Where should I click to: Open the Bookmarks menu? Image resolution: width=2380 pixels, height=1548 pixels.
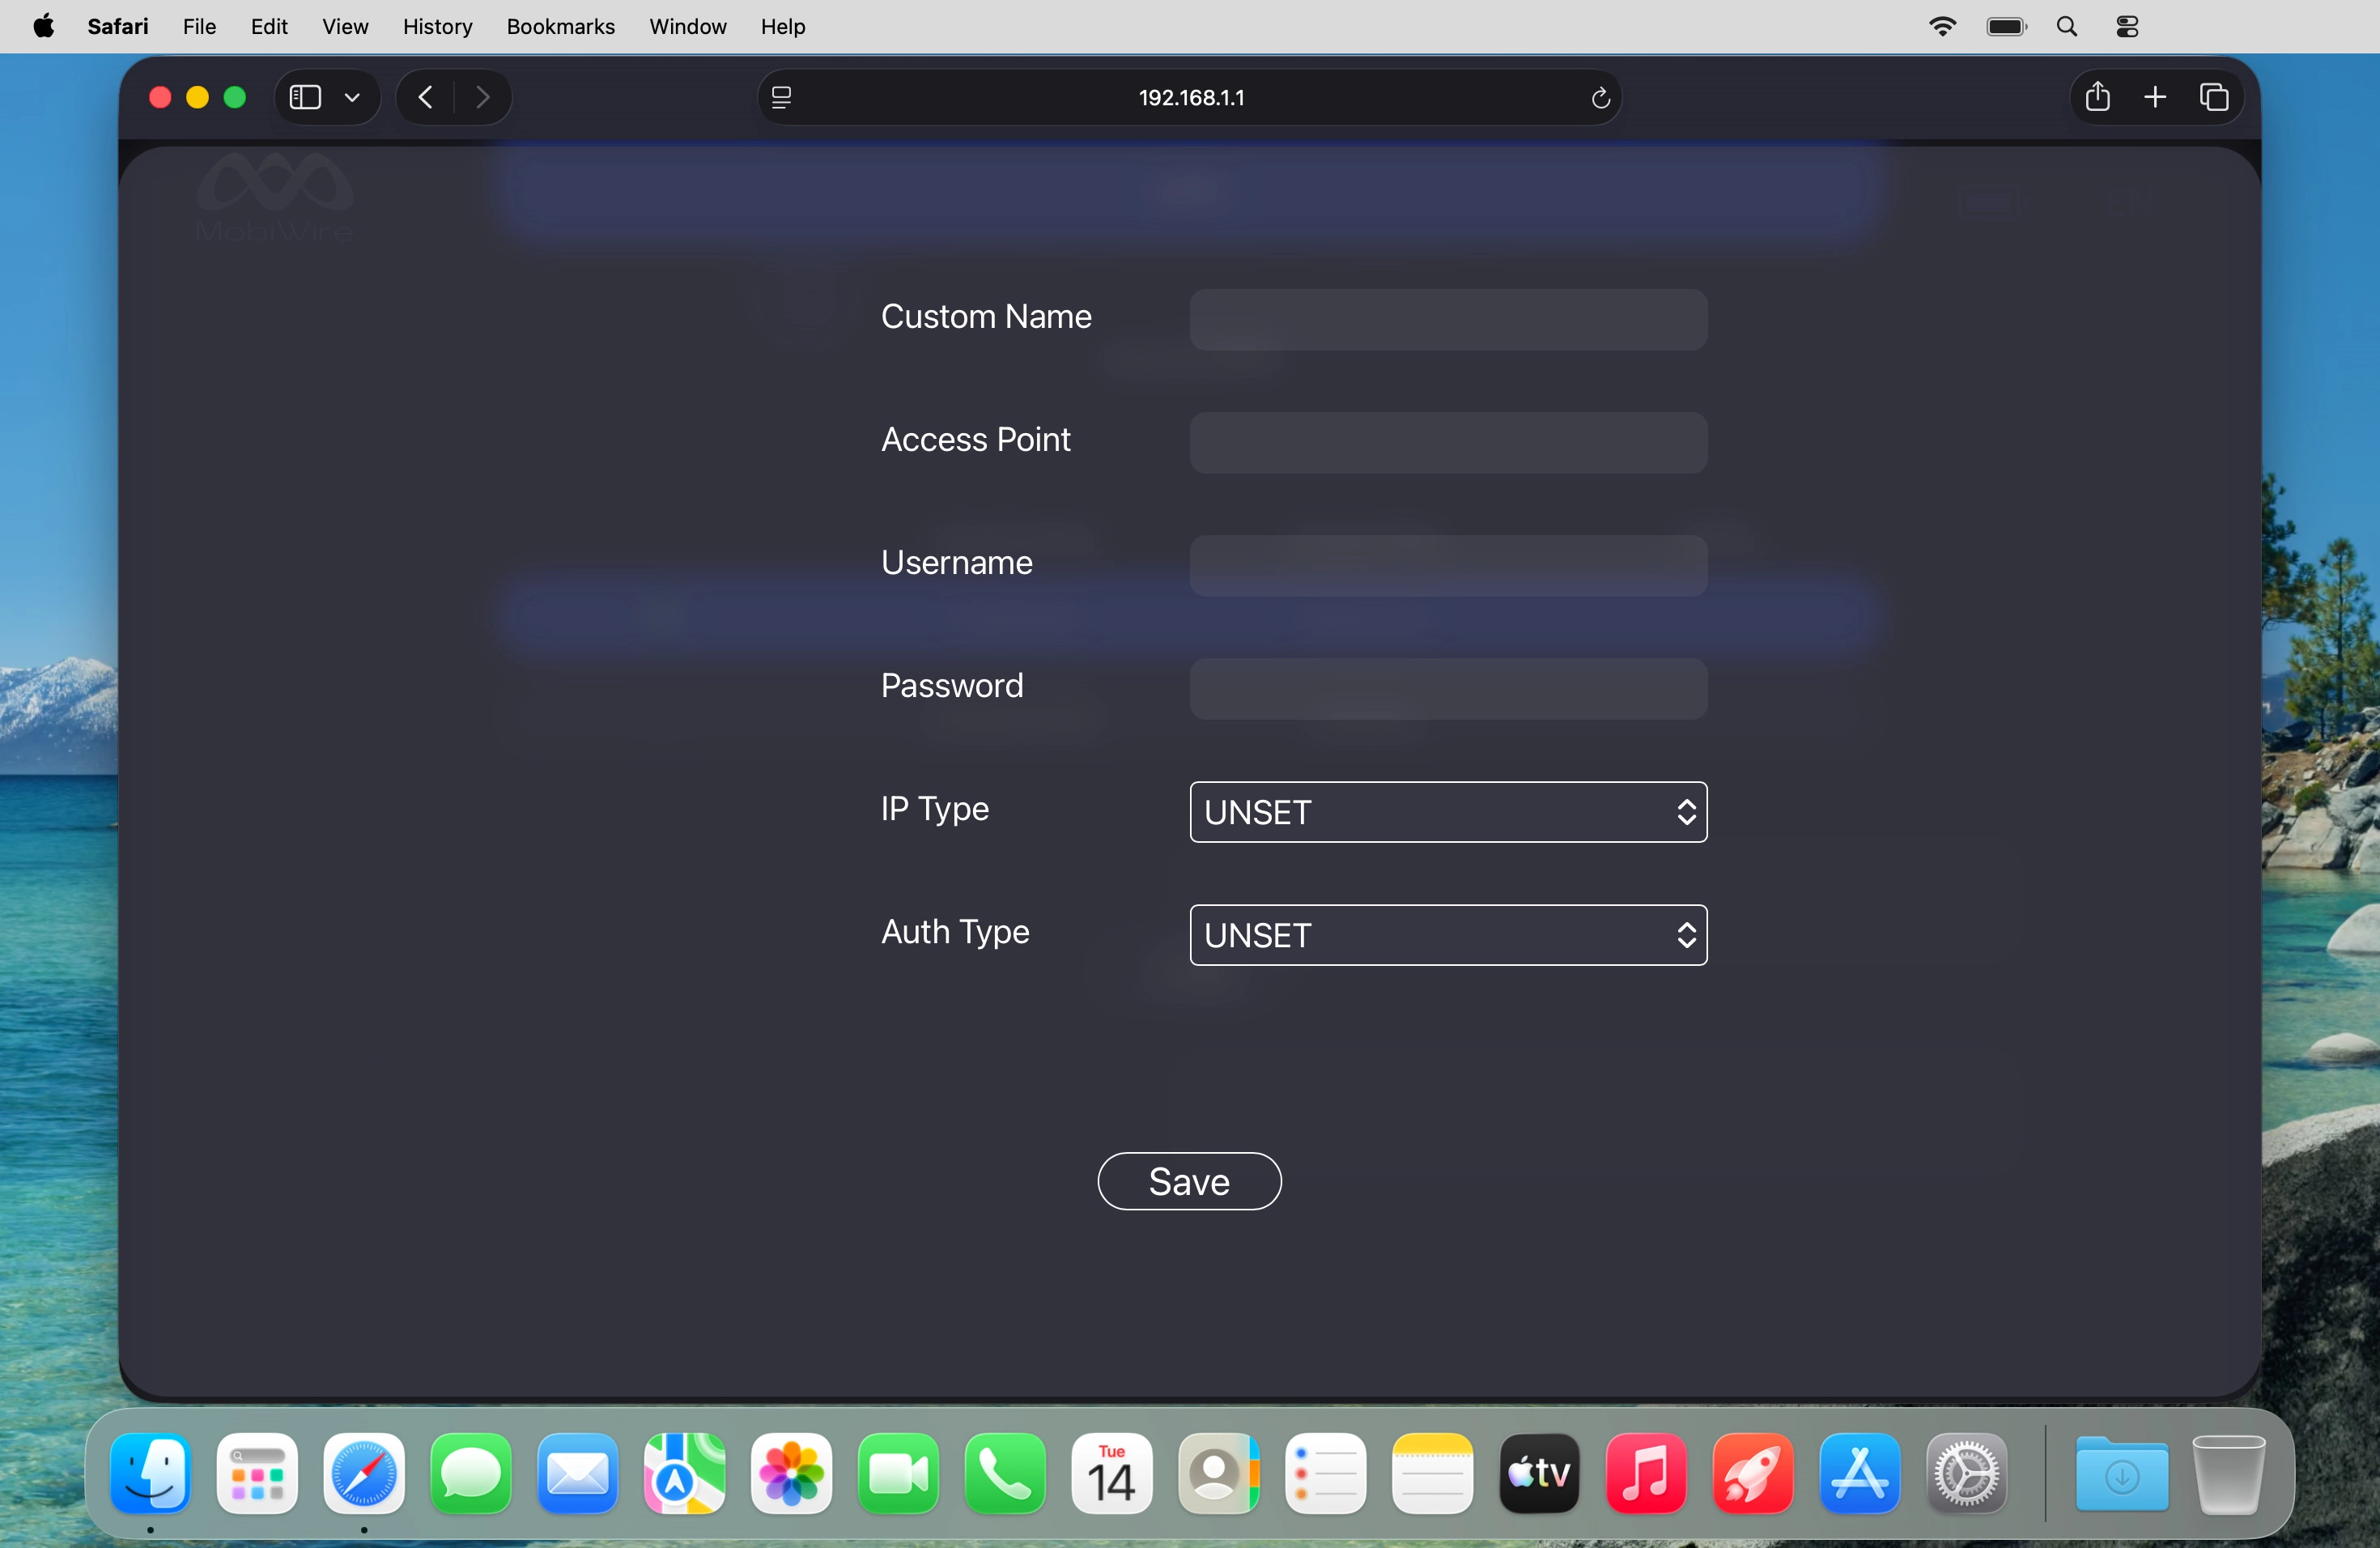point(560,27)
